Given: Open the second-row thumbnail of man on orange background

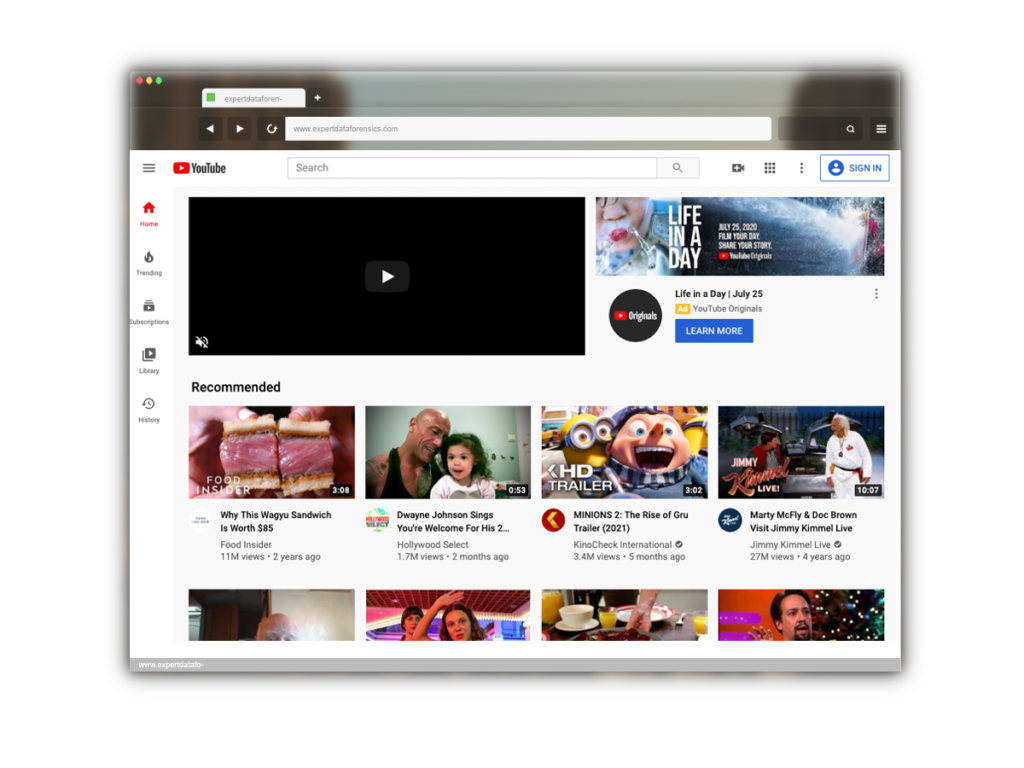Looking at the screenshot, I should (x=801, y=615).
